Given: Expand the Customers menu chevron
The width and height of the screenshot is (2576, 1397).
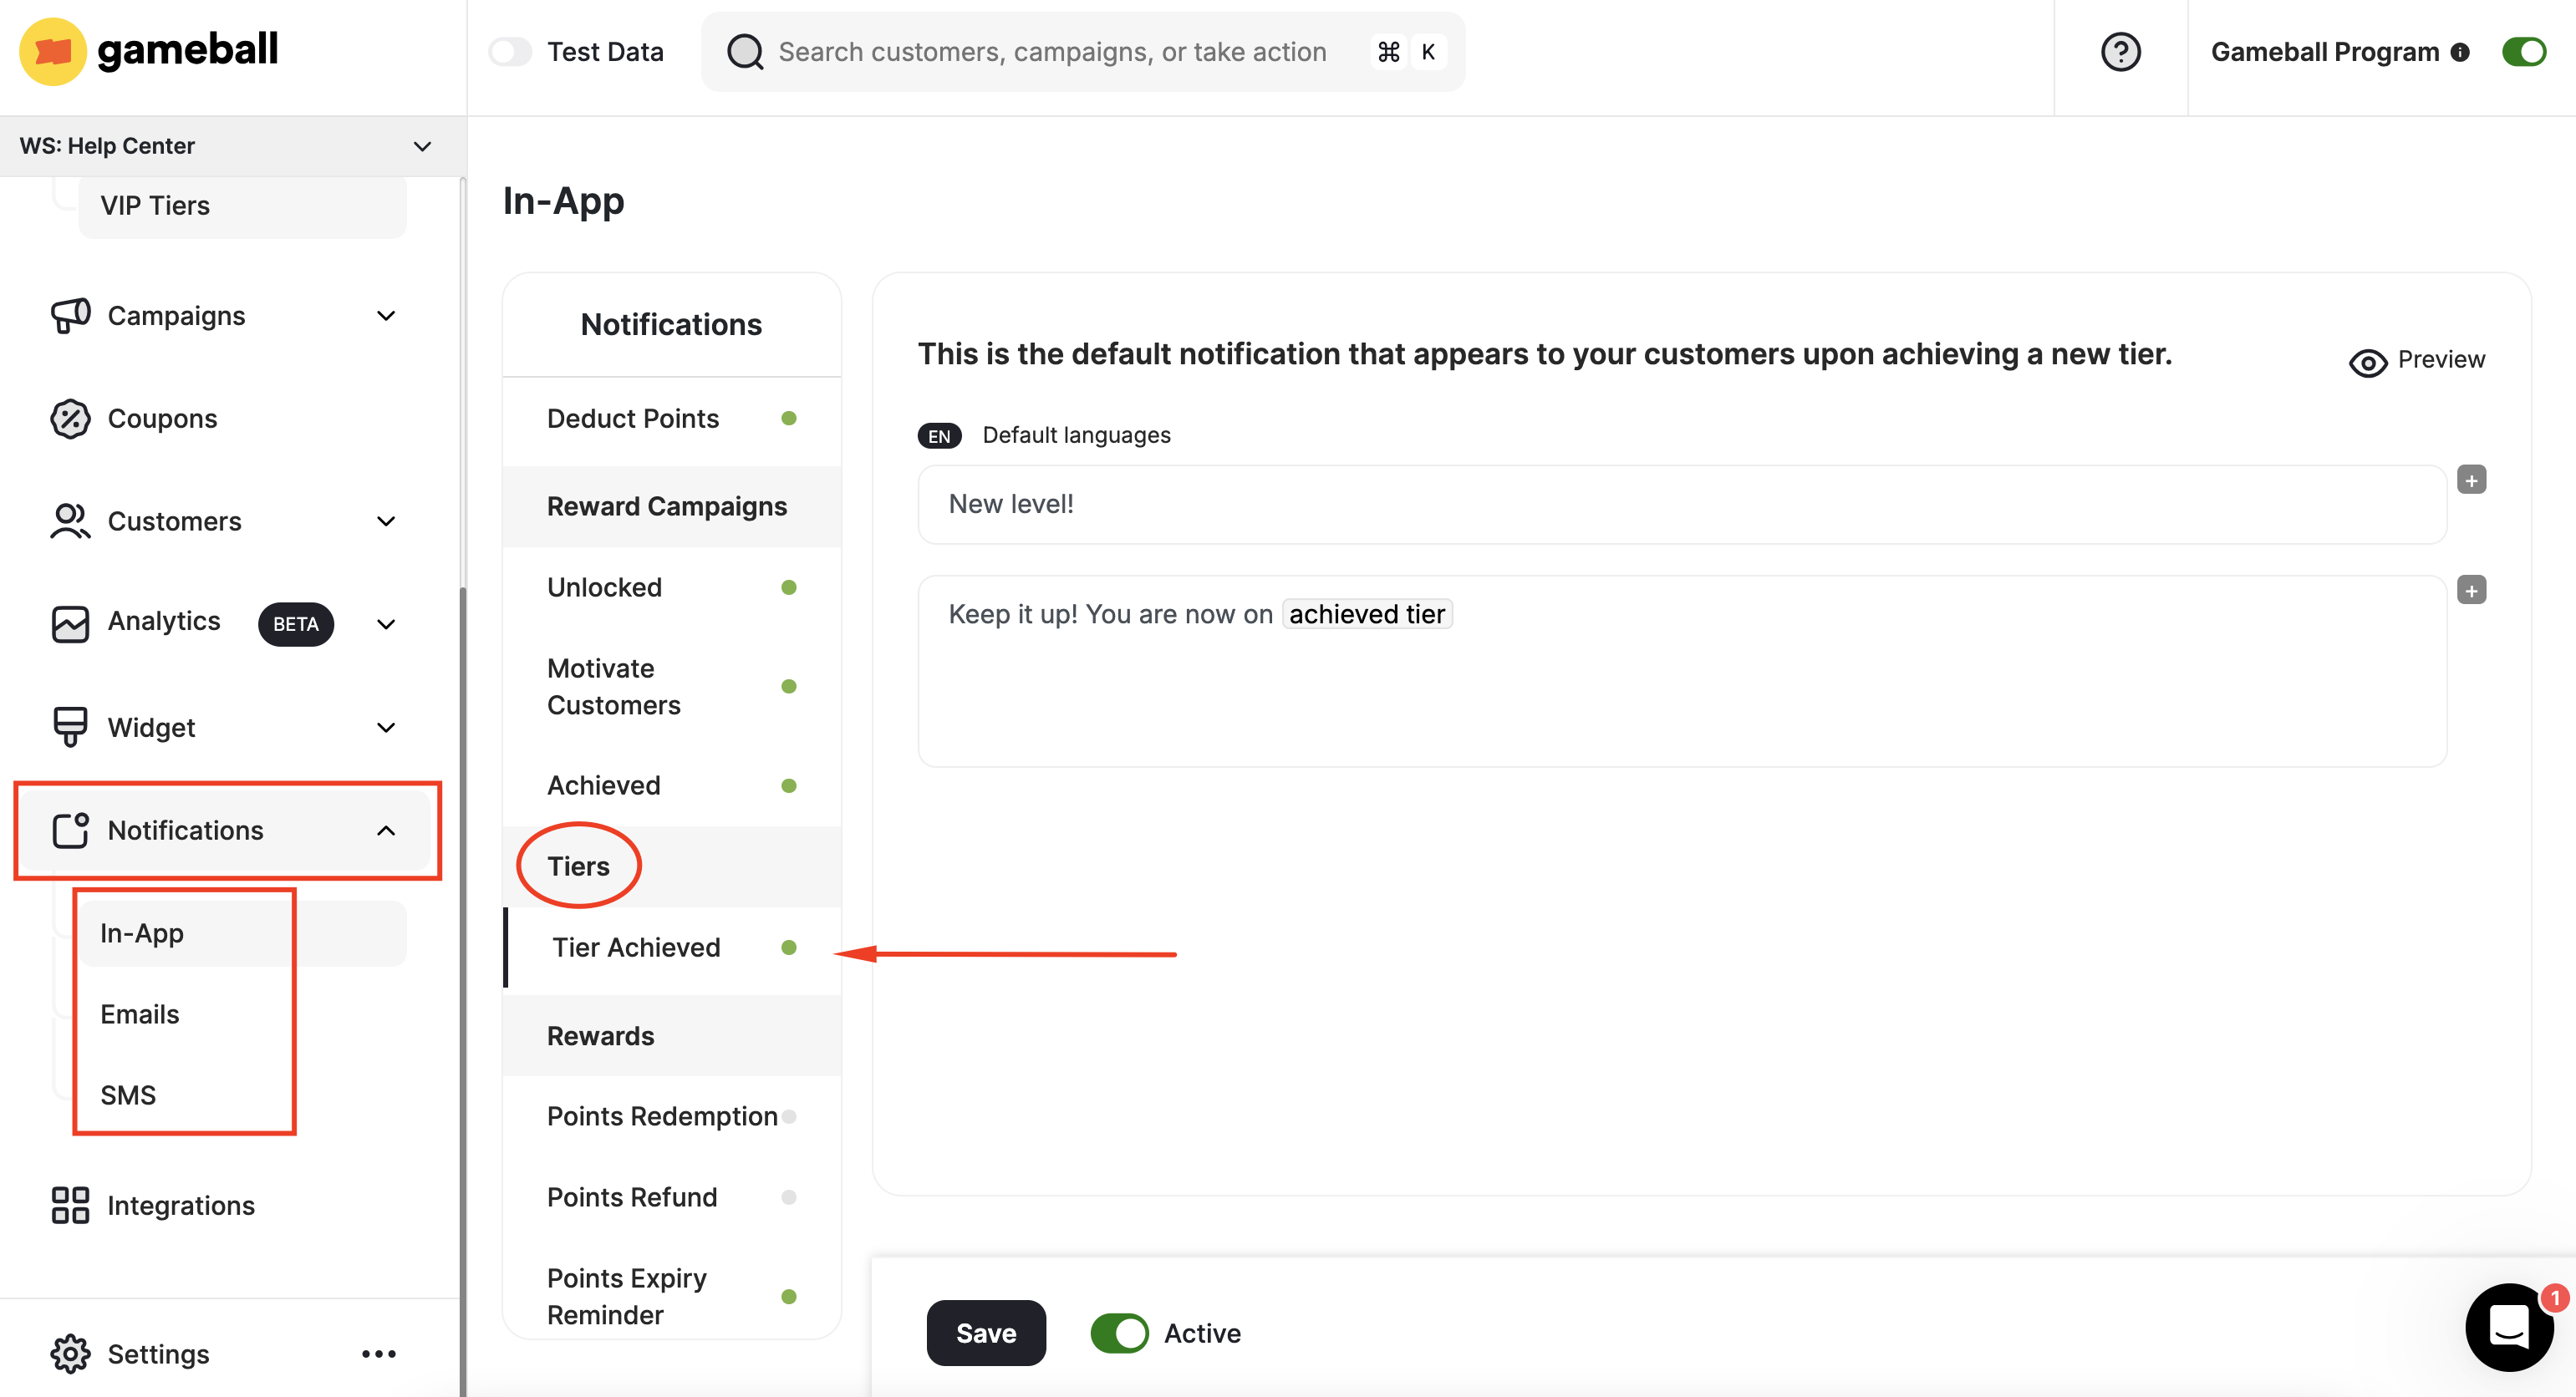Looking at the screenshot, I should 386,521.
